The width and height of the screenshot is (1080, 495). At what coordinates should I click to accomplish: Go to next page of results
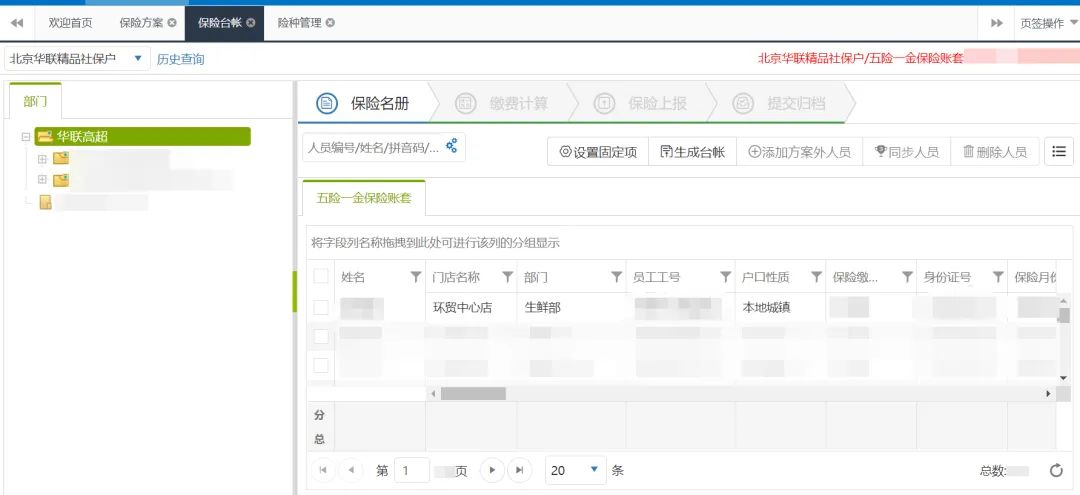click(x=492, y=470)
